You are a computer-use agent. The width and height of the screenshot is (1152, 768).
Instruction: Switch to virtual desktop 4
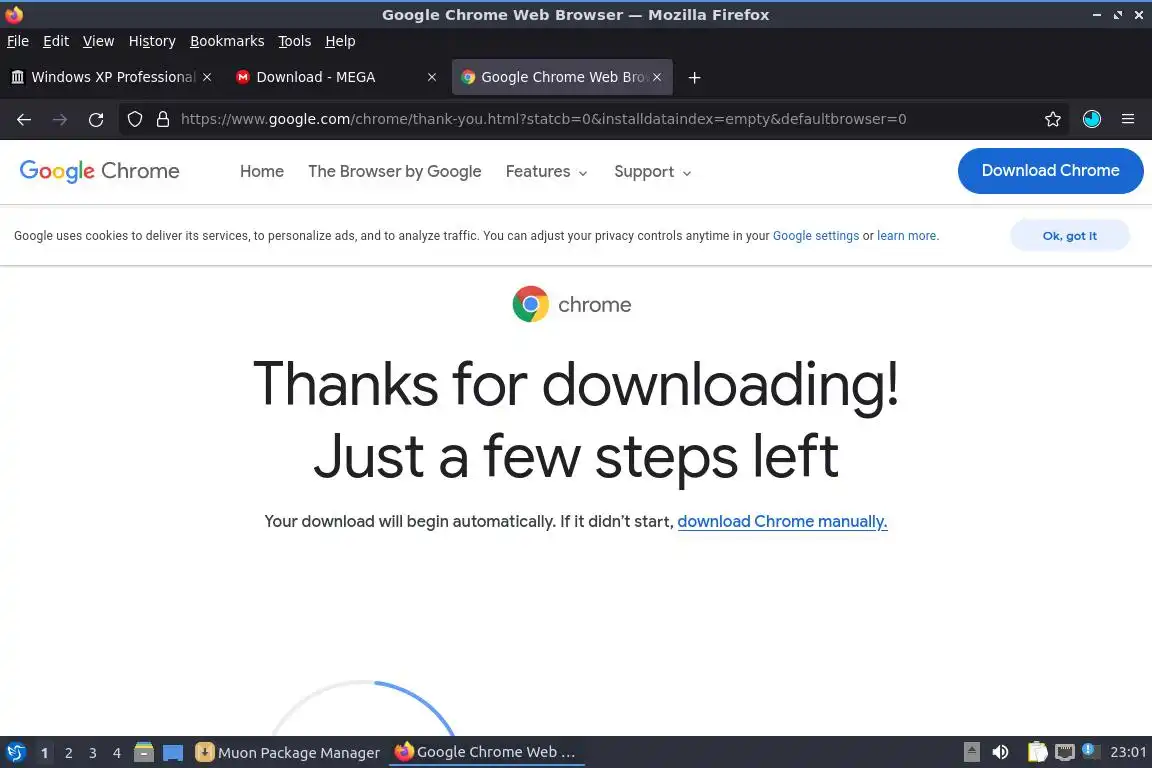point(117,753)
